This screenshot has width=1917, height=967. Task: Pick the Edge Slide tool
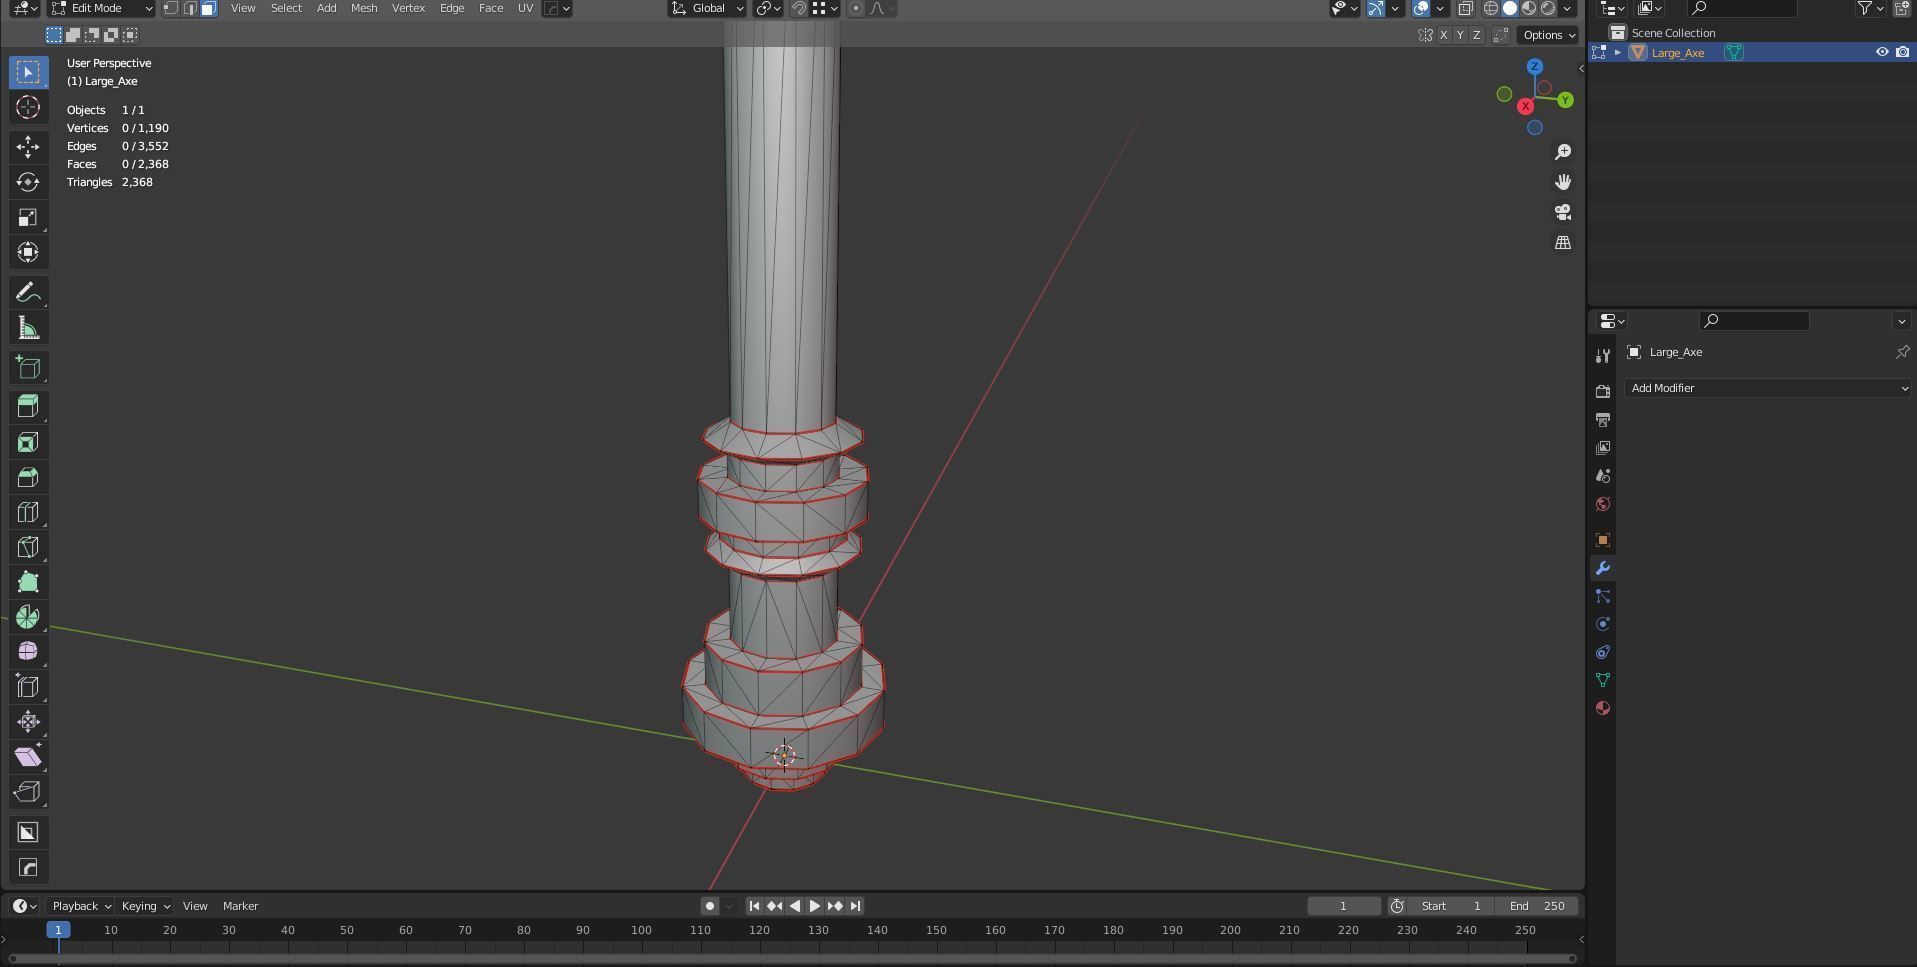tap(28, 686)
